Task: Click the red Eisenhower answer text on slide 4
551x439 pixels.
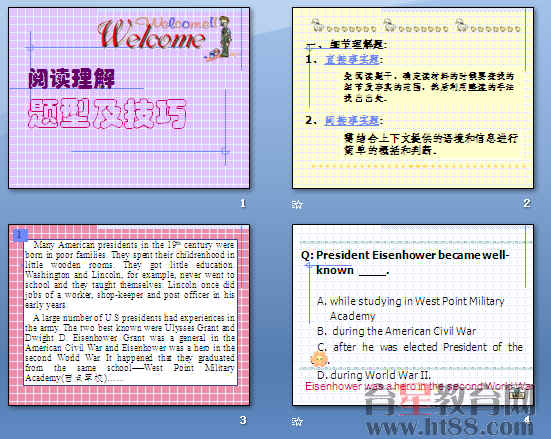Action: 419,386
